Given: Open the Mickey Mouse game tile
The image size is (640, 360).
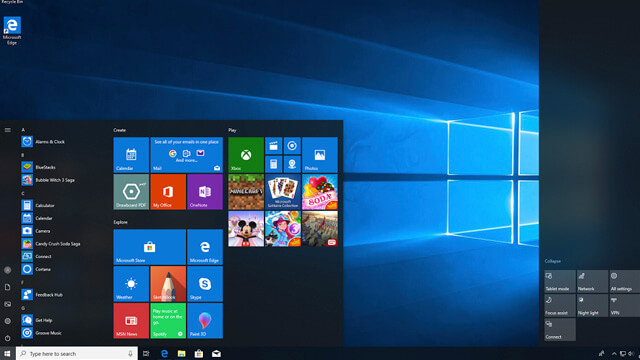Looking at the screenshot, I should [246, 229].
